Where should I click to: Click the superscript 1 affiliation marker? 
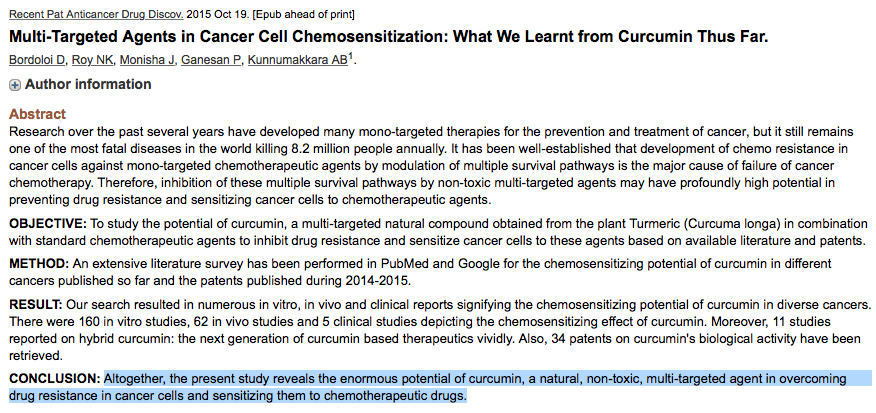(x=351, y=58)
